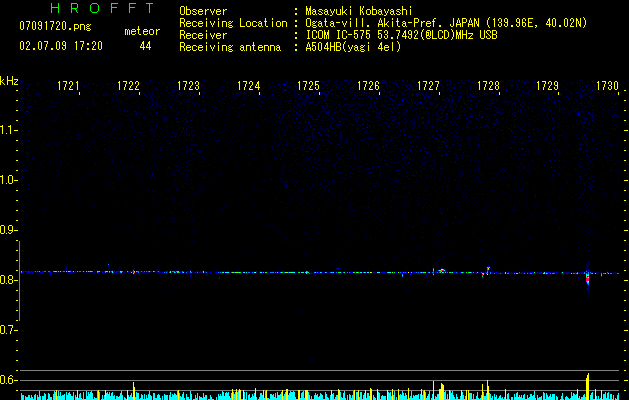The width and height of the screenshot is (629, 400).
Task: Click the 0.7 kHz axis label
Action: pos(8,330)
